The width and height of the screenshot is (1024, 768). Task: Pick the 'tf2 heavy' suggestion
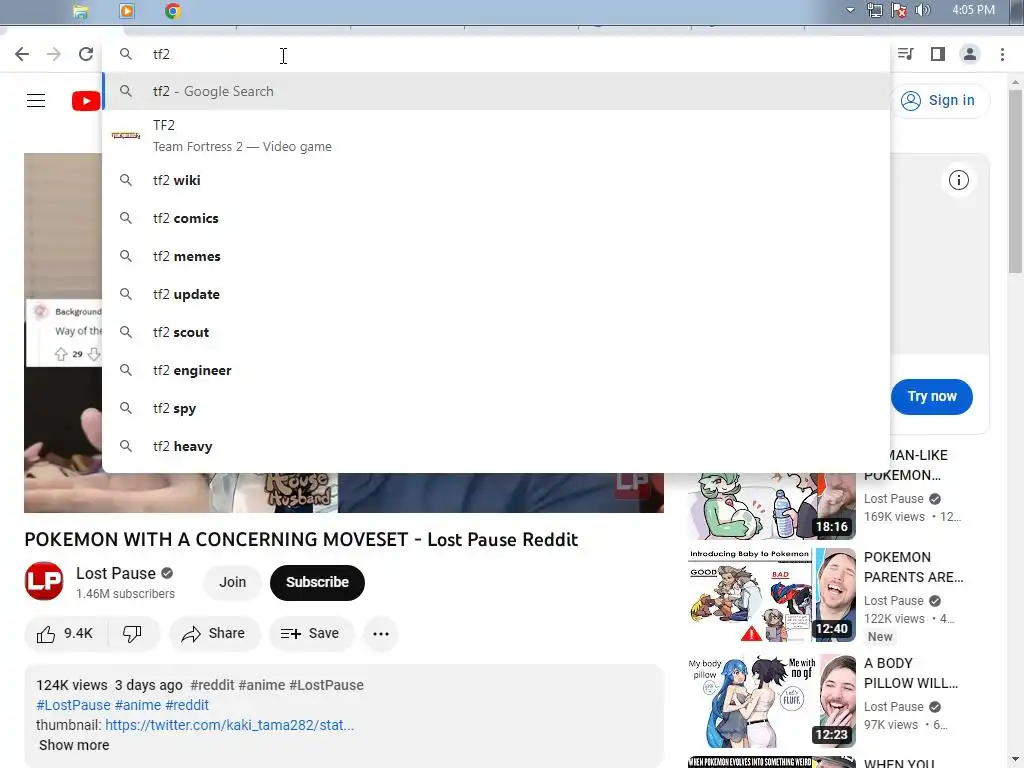[496, 446]
